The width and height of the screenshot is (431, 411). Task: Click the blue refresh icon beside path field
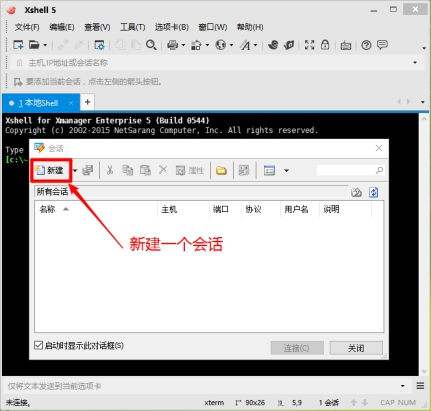coord(373,192)
